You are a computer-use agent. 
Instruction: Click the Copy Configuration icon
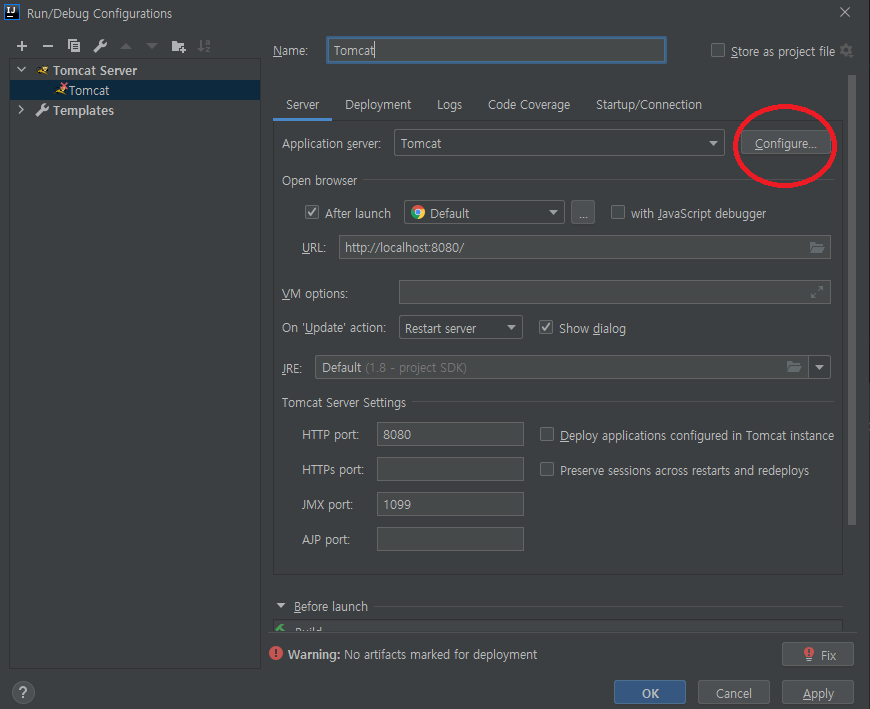(x=74, y=45)
